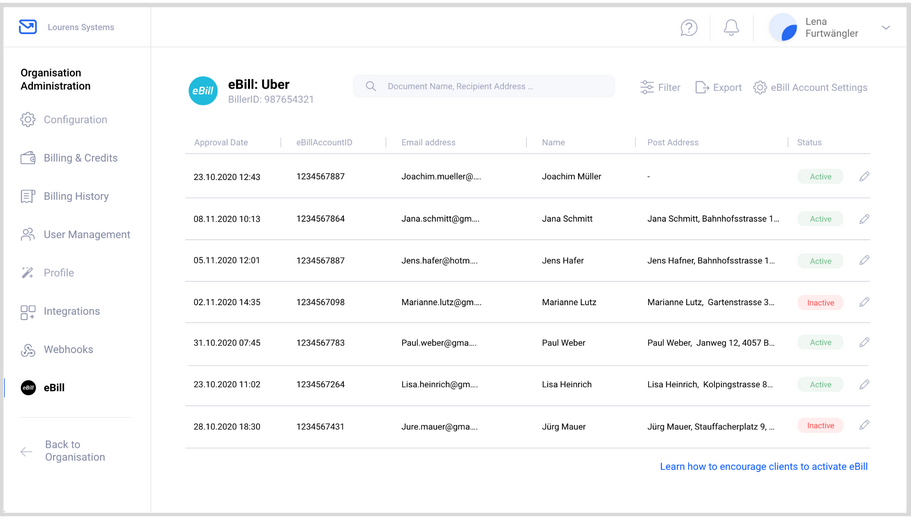Image resolution: width=912 pixels, height=517 pixels.
Task: Expand the user account dropdown chevron
Action: 885,27
